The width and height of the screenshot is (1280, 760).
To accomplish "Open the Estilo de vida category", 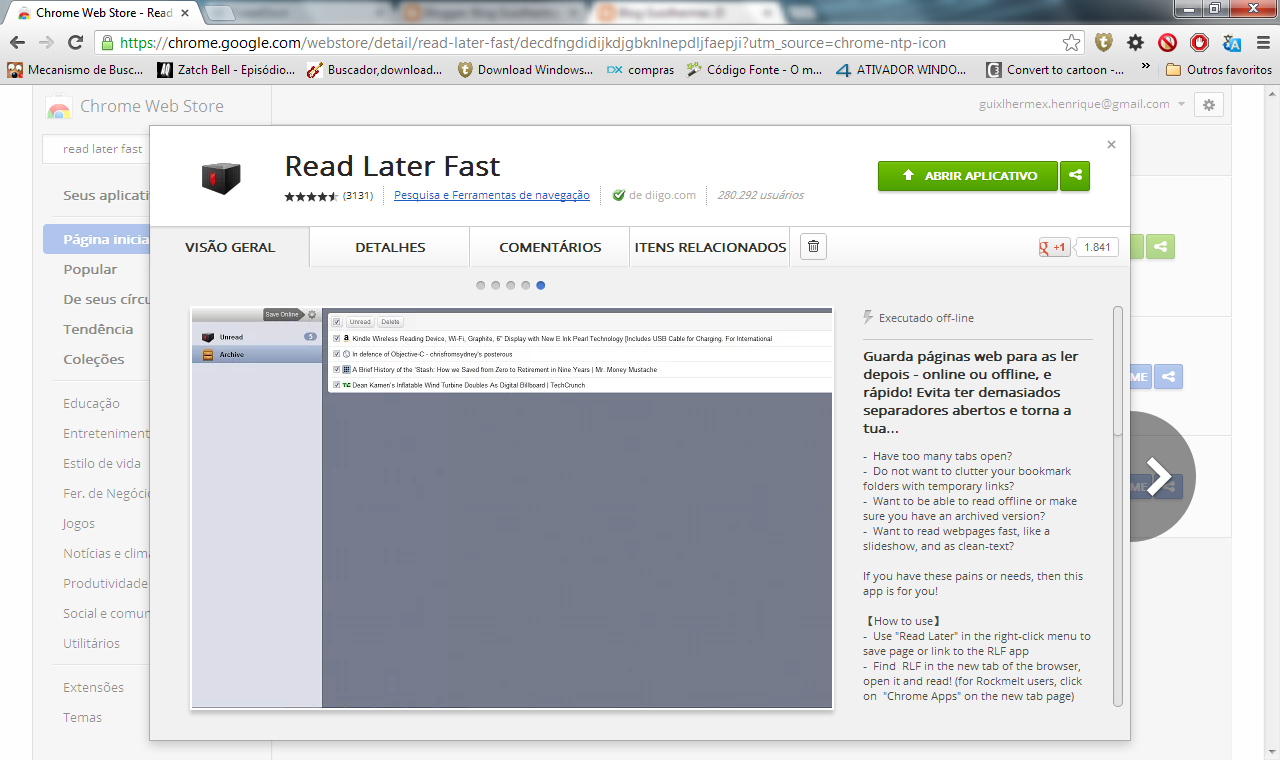I will 102,463.
